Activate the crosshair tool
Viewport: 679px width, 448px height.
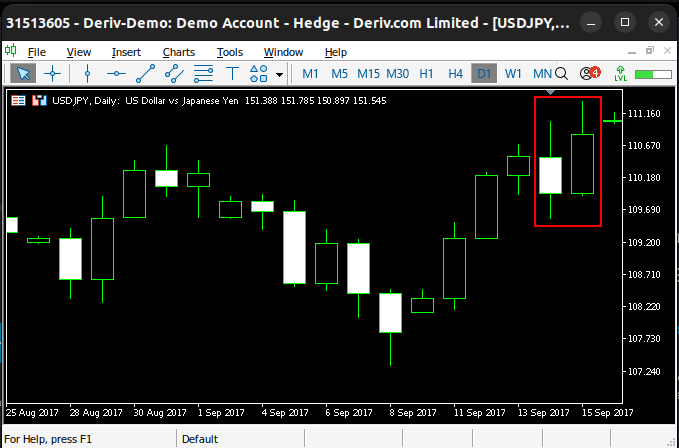[52, 74]
